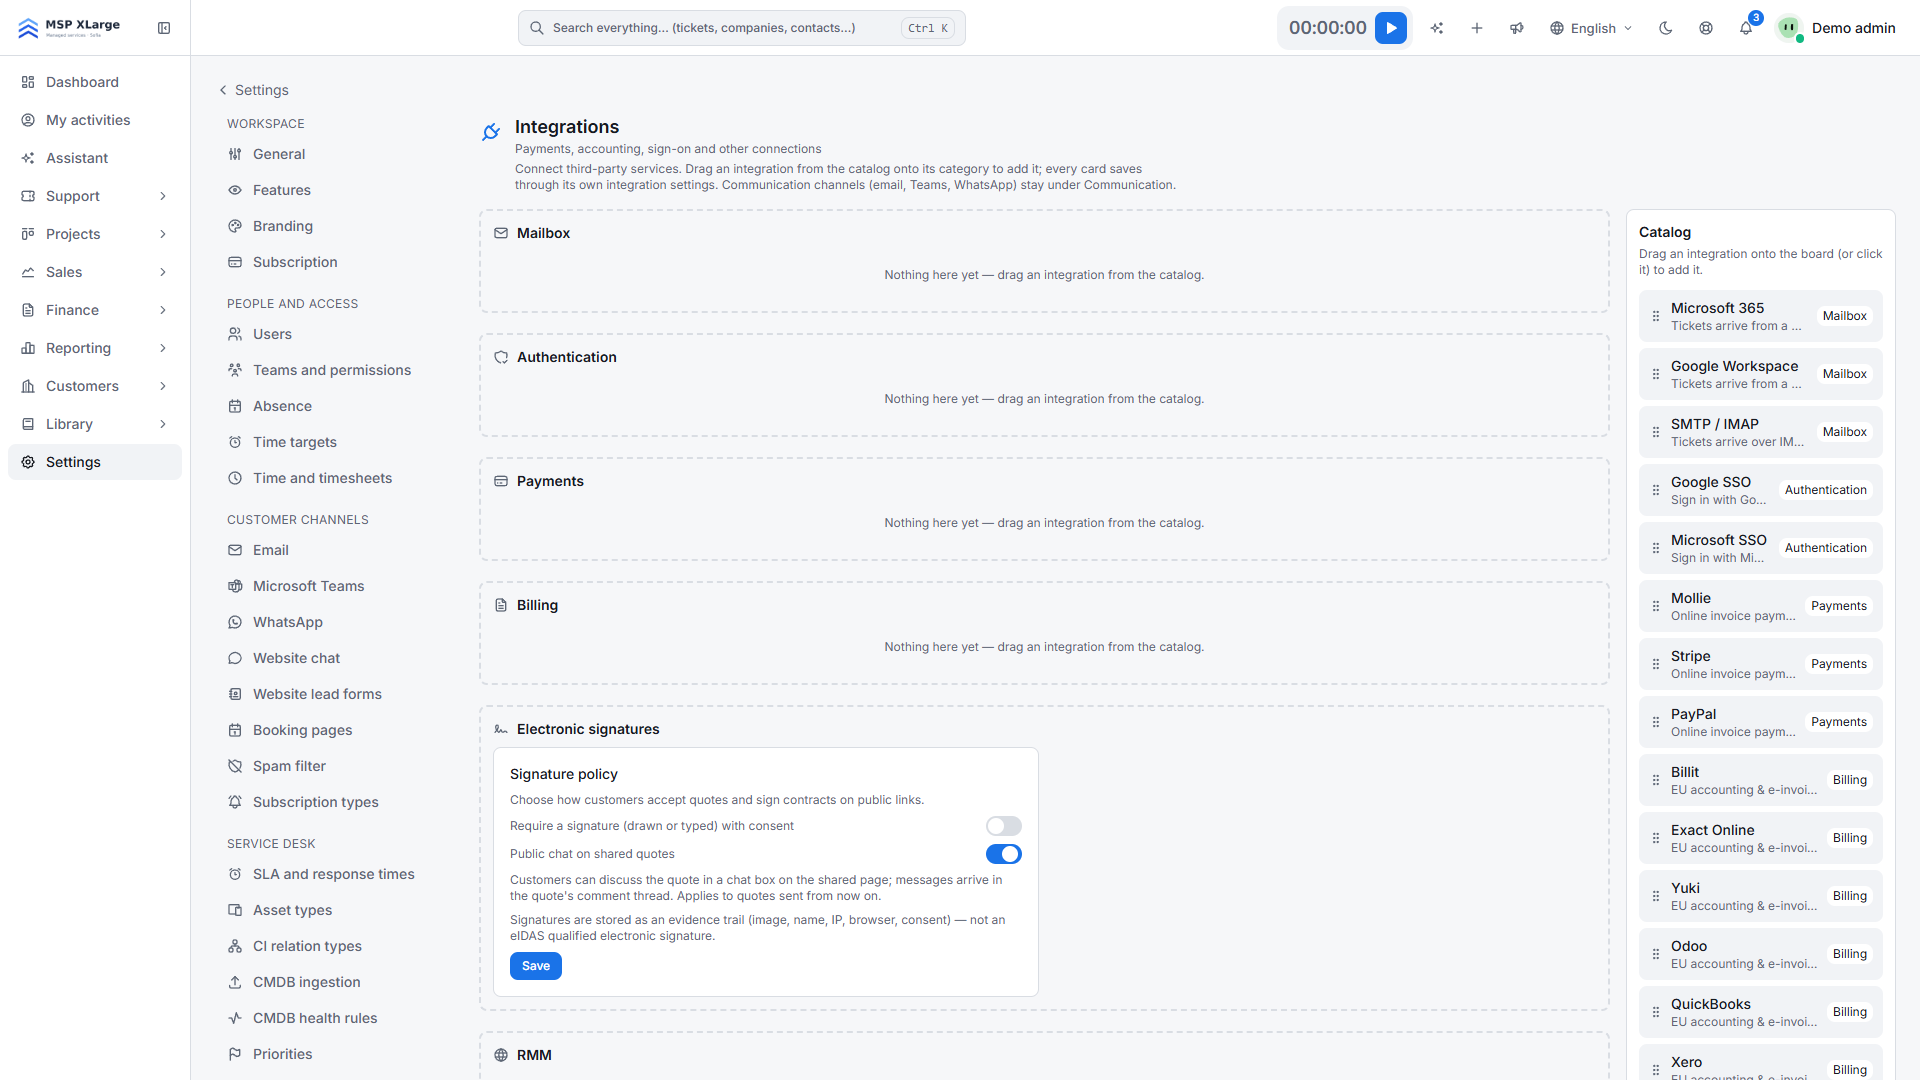The height and width of the screenshot is (1080, 1920).
Task: Click the MSP XLarge logo
Action: point(69,28)
